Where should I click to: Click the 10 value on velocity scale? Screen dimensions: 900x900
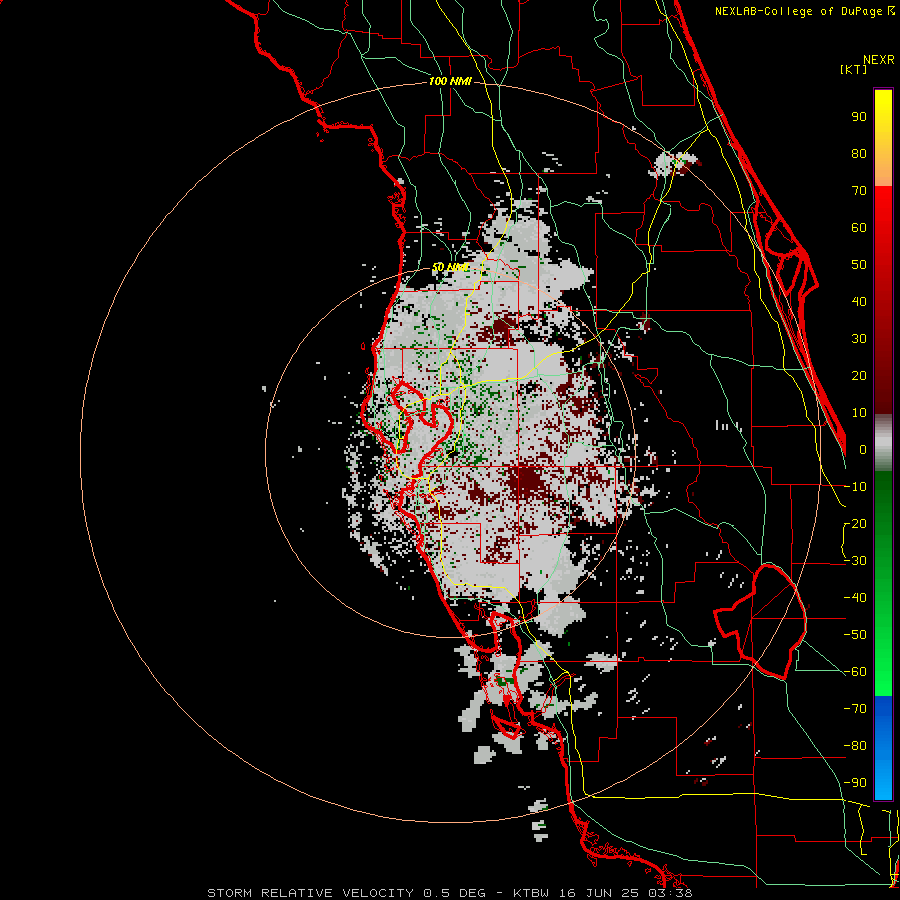[x=859, y=413]
